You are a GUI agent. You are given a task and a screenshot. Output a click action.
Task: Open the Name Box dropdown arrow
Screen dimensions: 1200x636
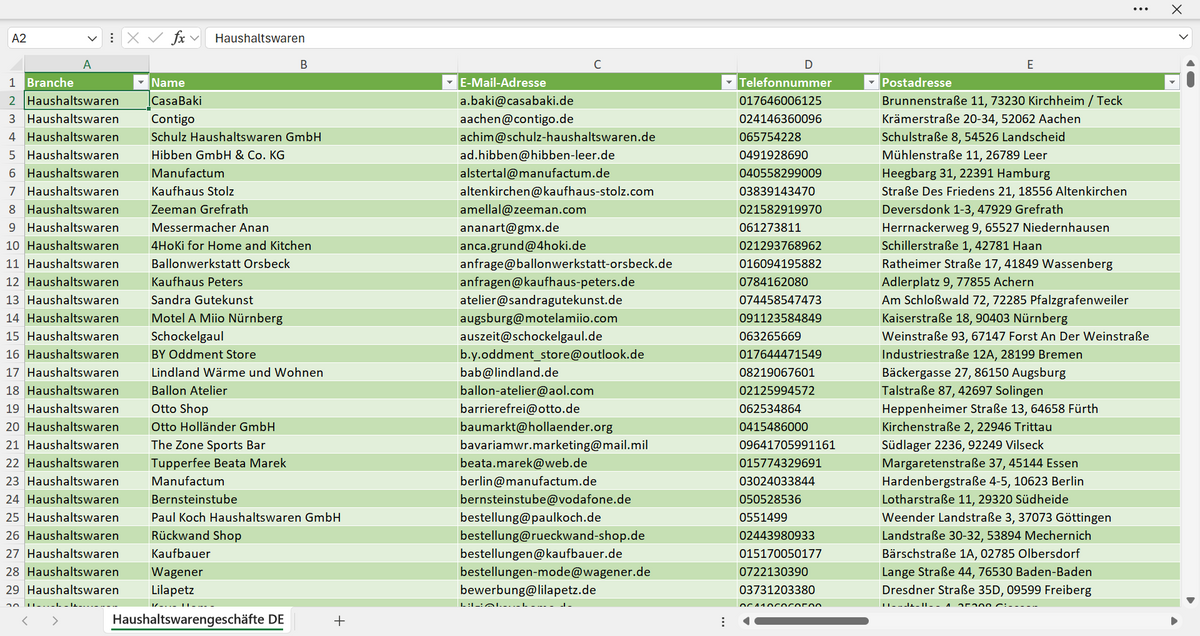[x=93, y=38]
